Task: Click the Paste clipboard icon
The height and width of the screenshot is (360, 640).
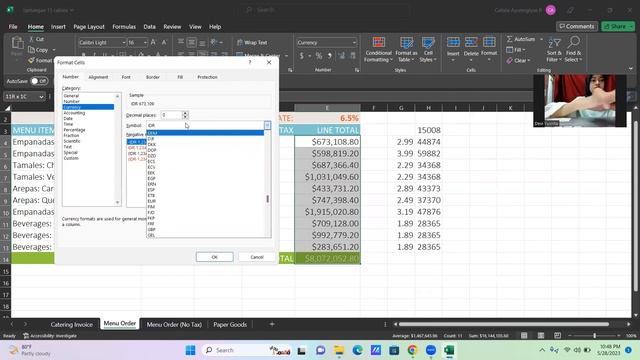Action: coord(17,42)
